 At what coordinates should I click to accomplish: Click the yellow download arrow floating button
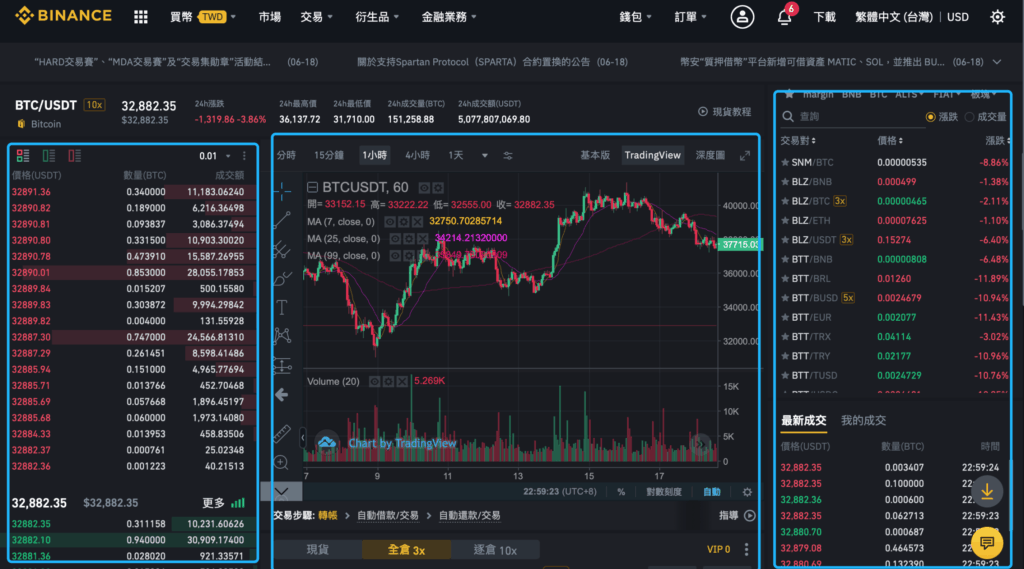987,491
